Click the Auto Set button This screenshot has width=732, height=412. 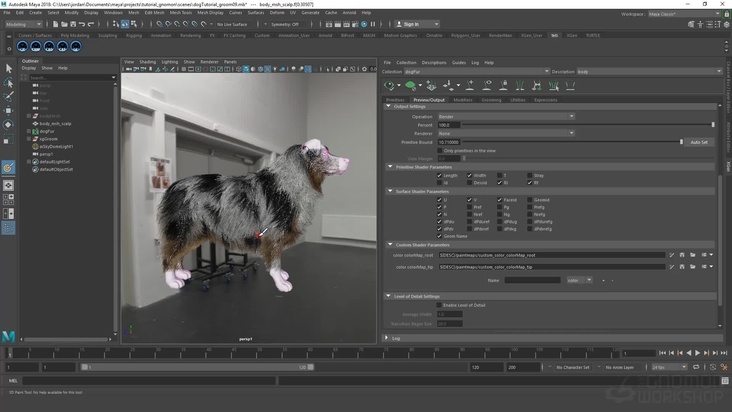click(699, 142)
